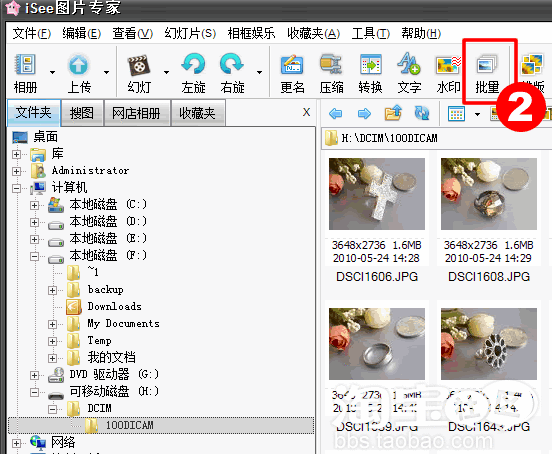Image resolution: width=552 pixels, height=454 pixels.
Task: Open the 收藏夹(A) menu
Action: [x=313, y=33]
